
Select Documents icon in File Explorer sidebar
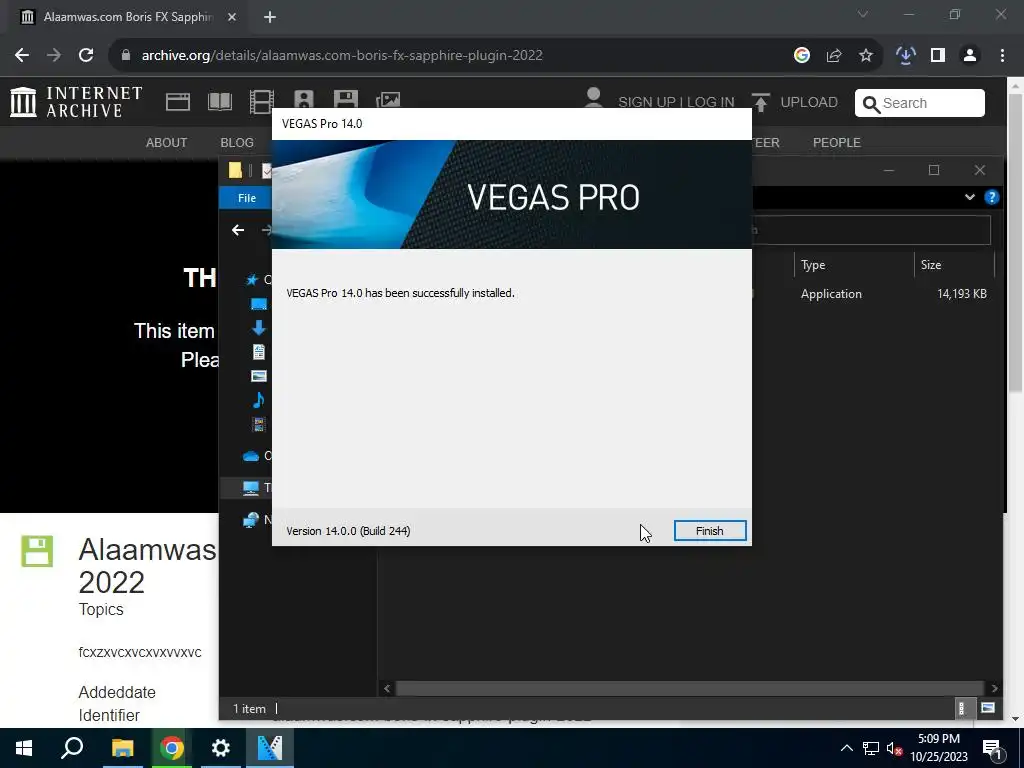click(259, 352)
